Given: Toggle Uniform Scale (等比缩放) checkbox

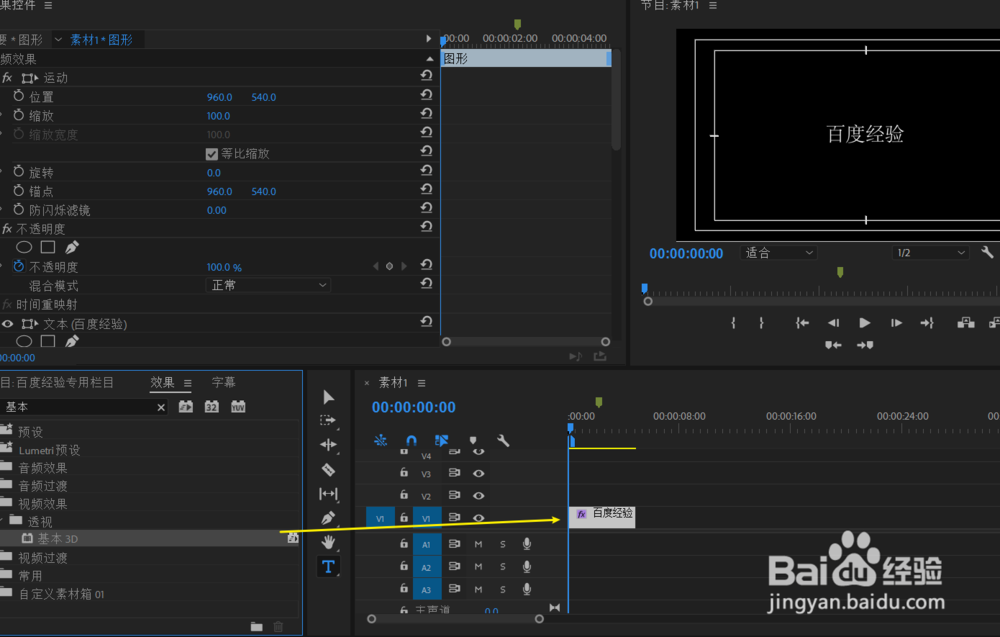Looking at the screenshot, I should [x=212, y=154].
